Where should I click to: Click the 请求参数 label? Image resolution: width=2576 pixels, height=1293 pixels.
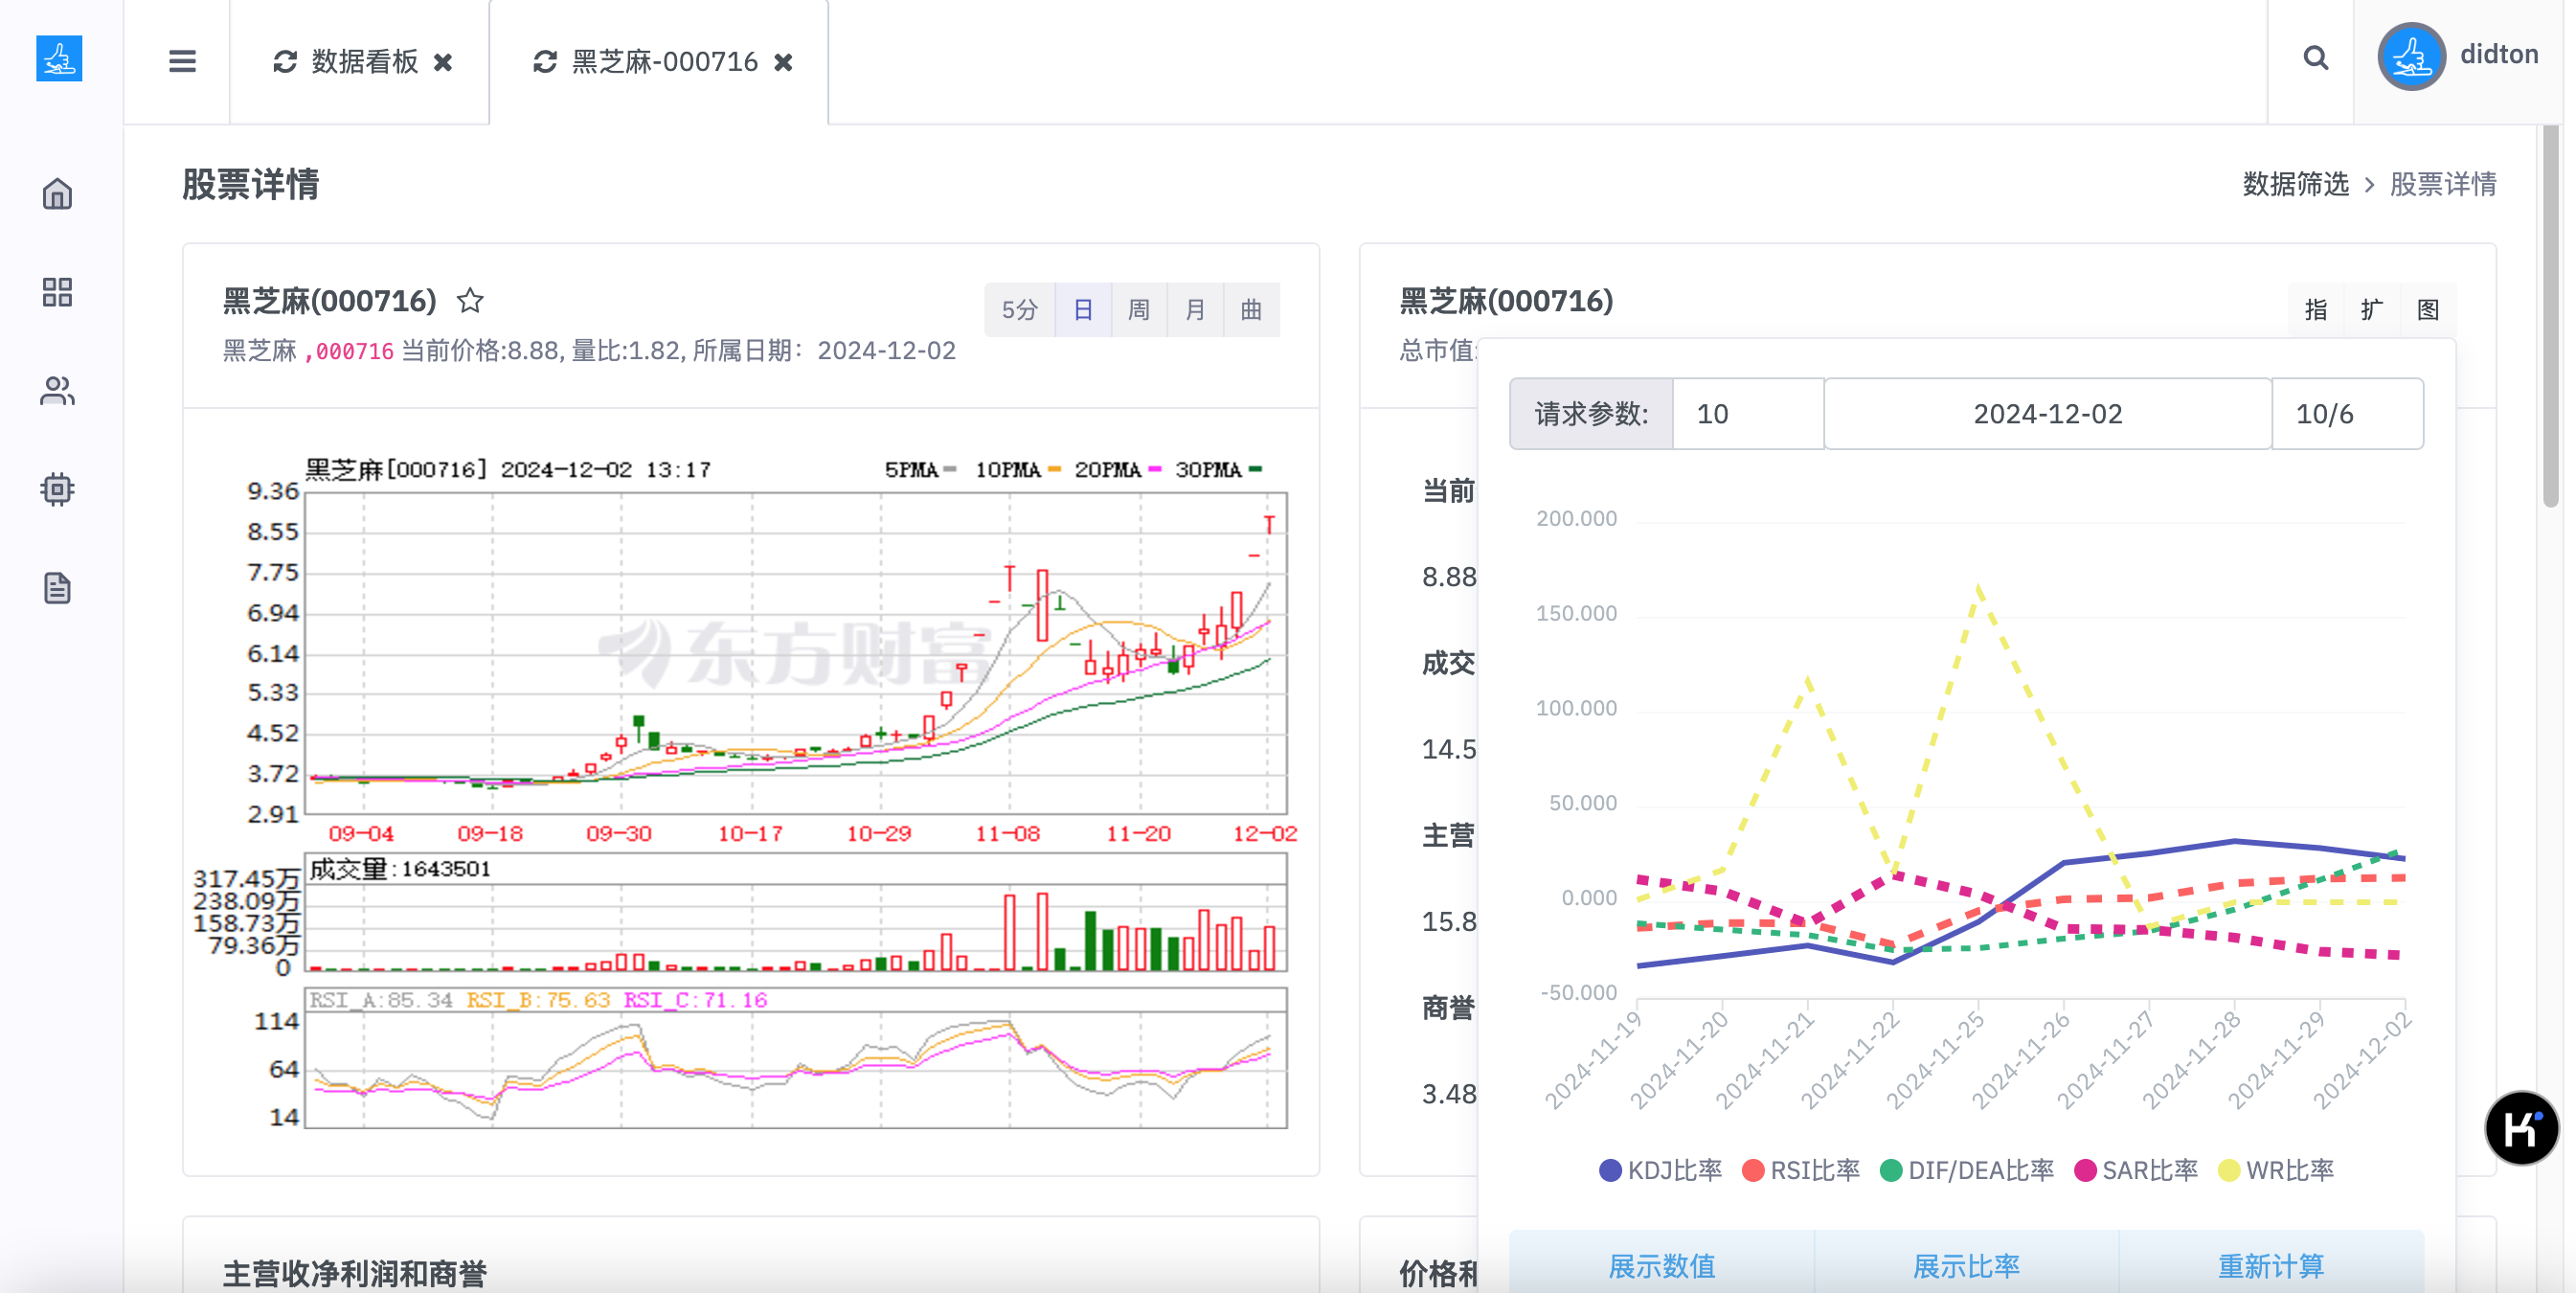tap(1591, 414)
